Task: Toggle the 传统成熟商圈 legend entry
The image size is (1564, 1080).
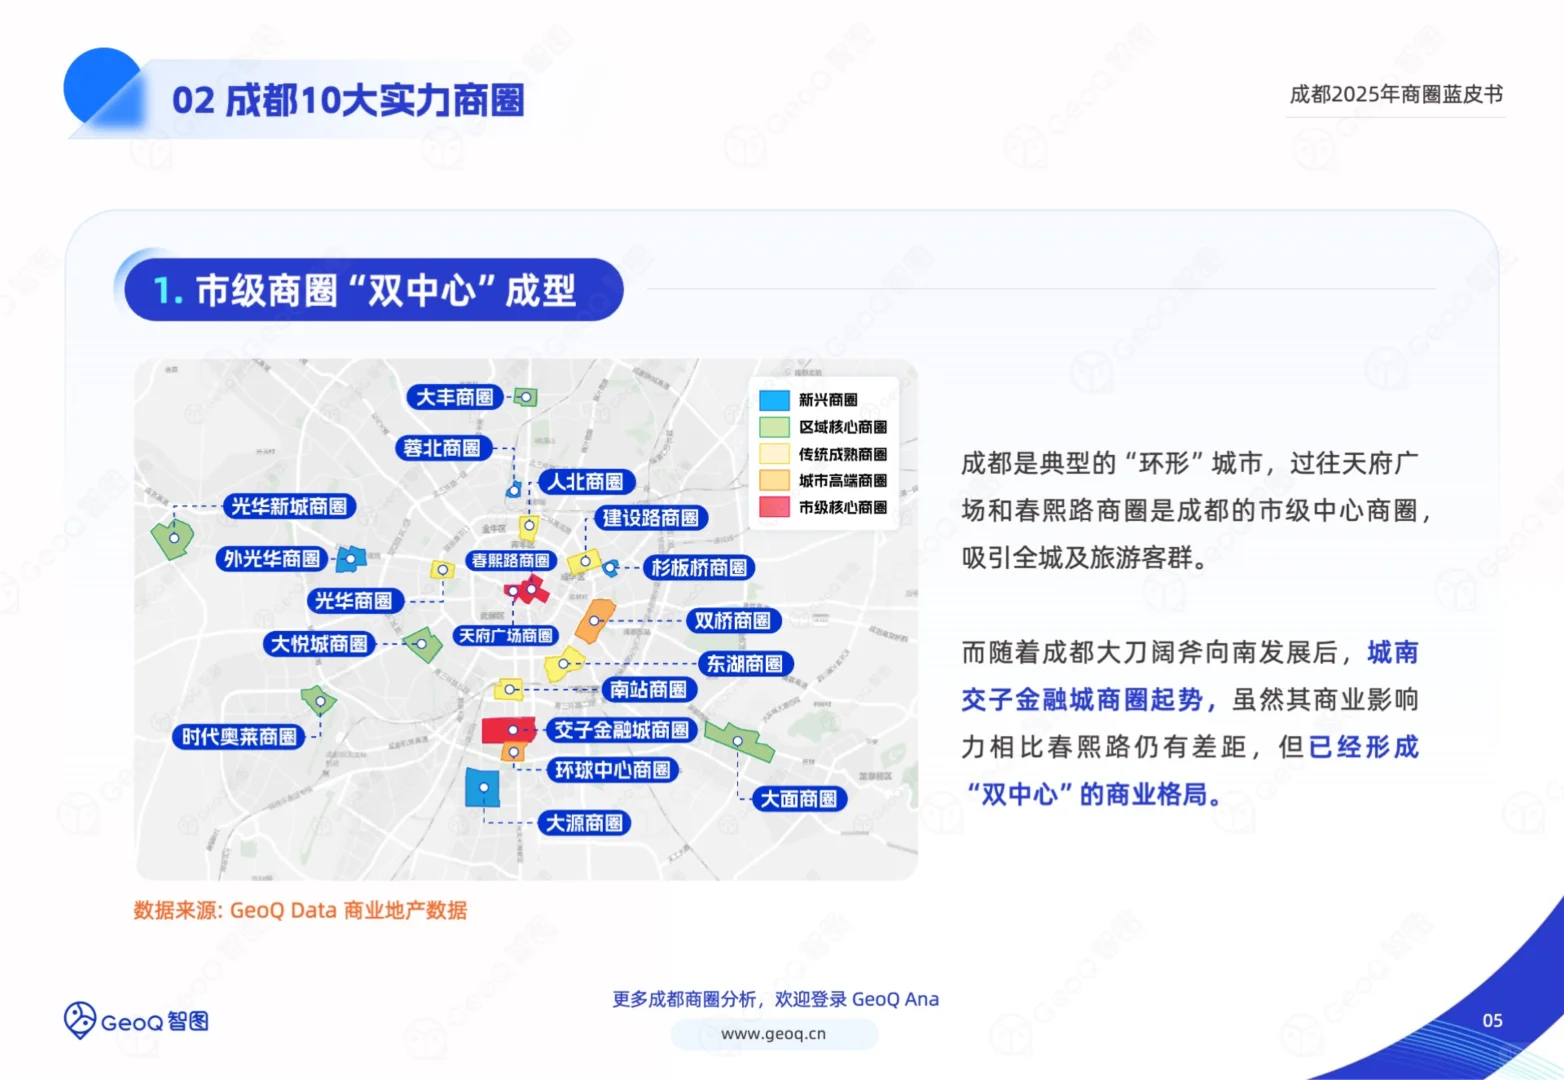Action: coord(826,453)
